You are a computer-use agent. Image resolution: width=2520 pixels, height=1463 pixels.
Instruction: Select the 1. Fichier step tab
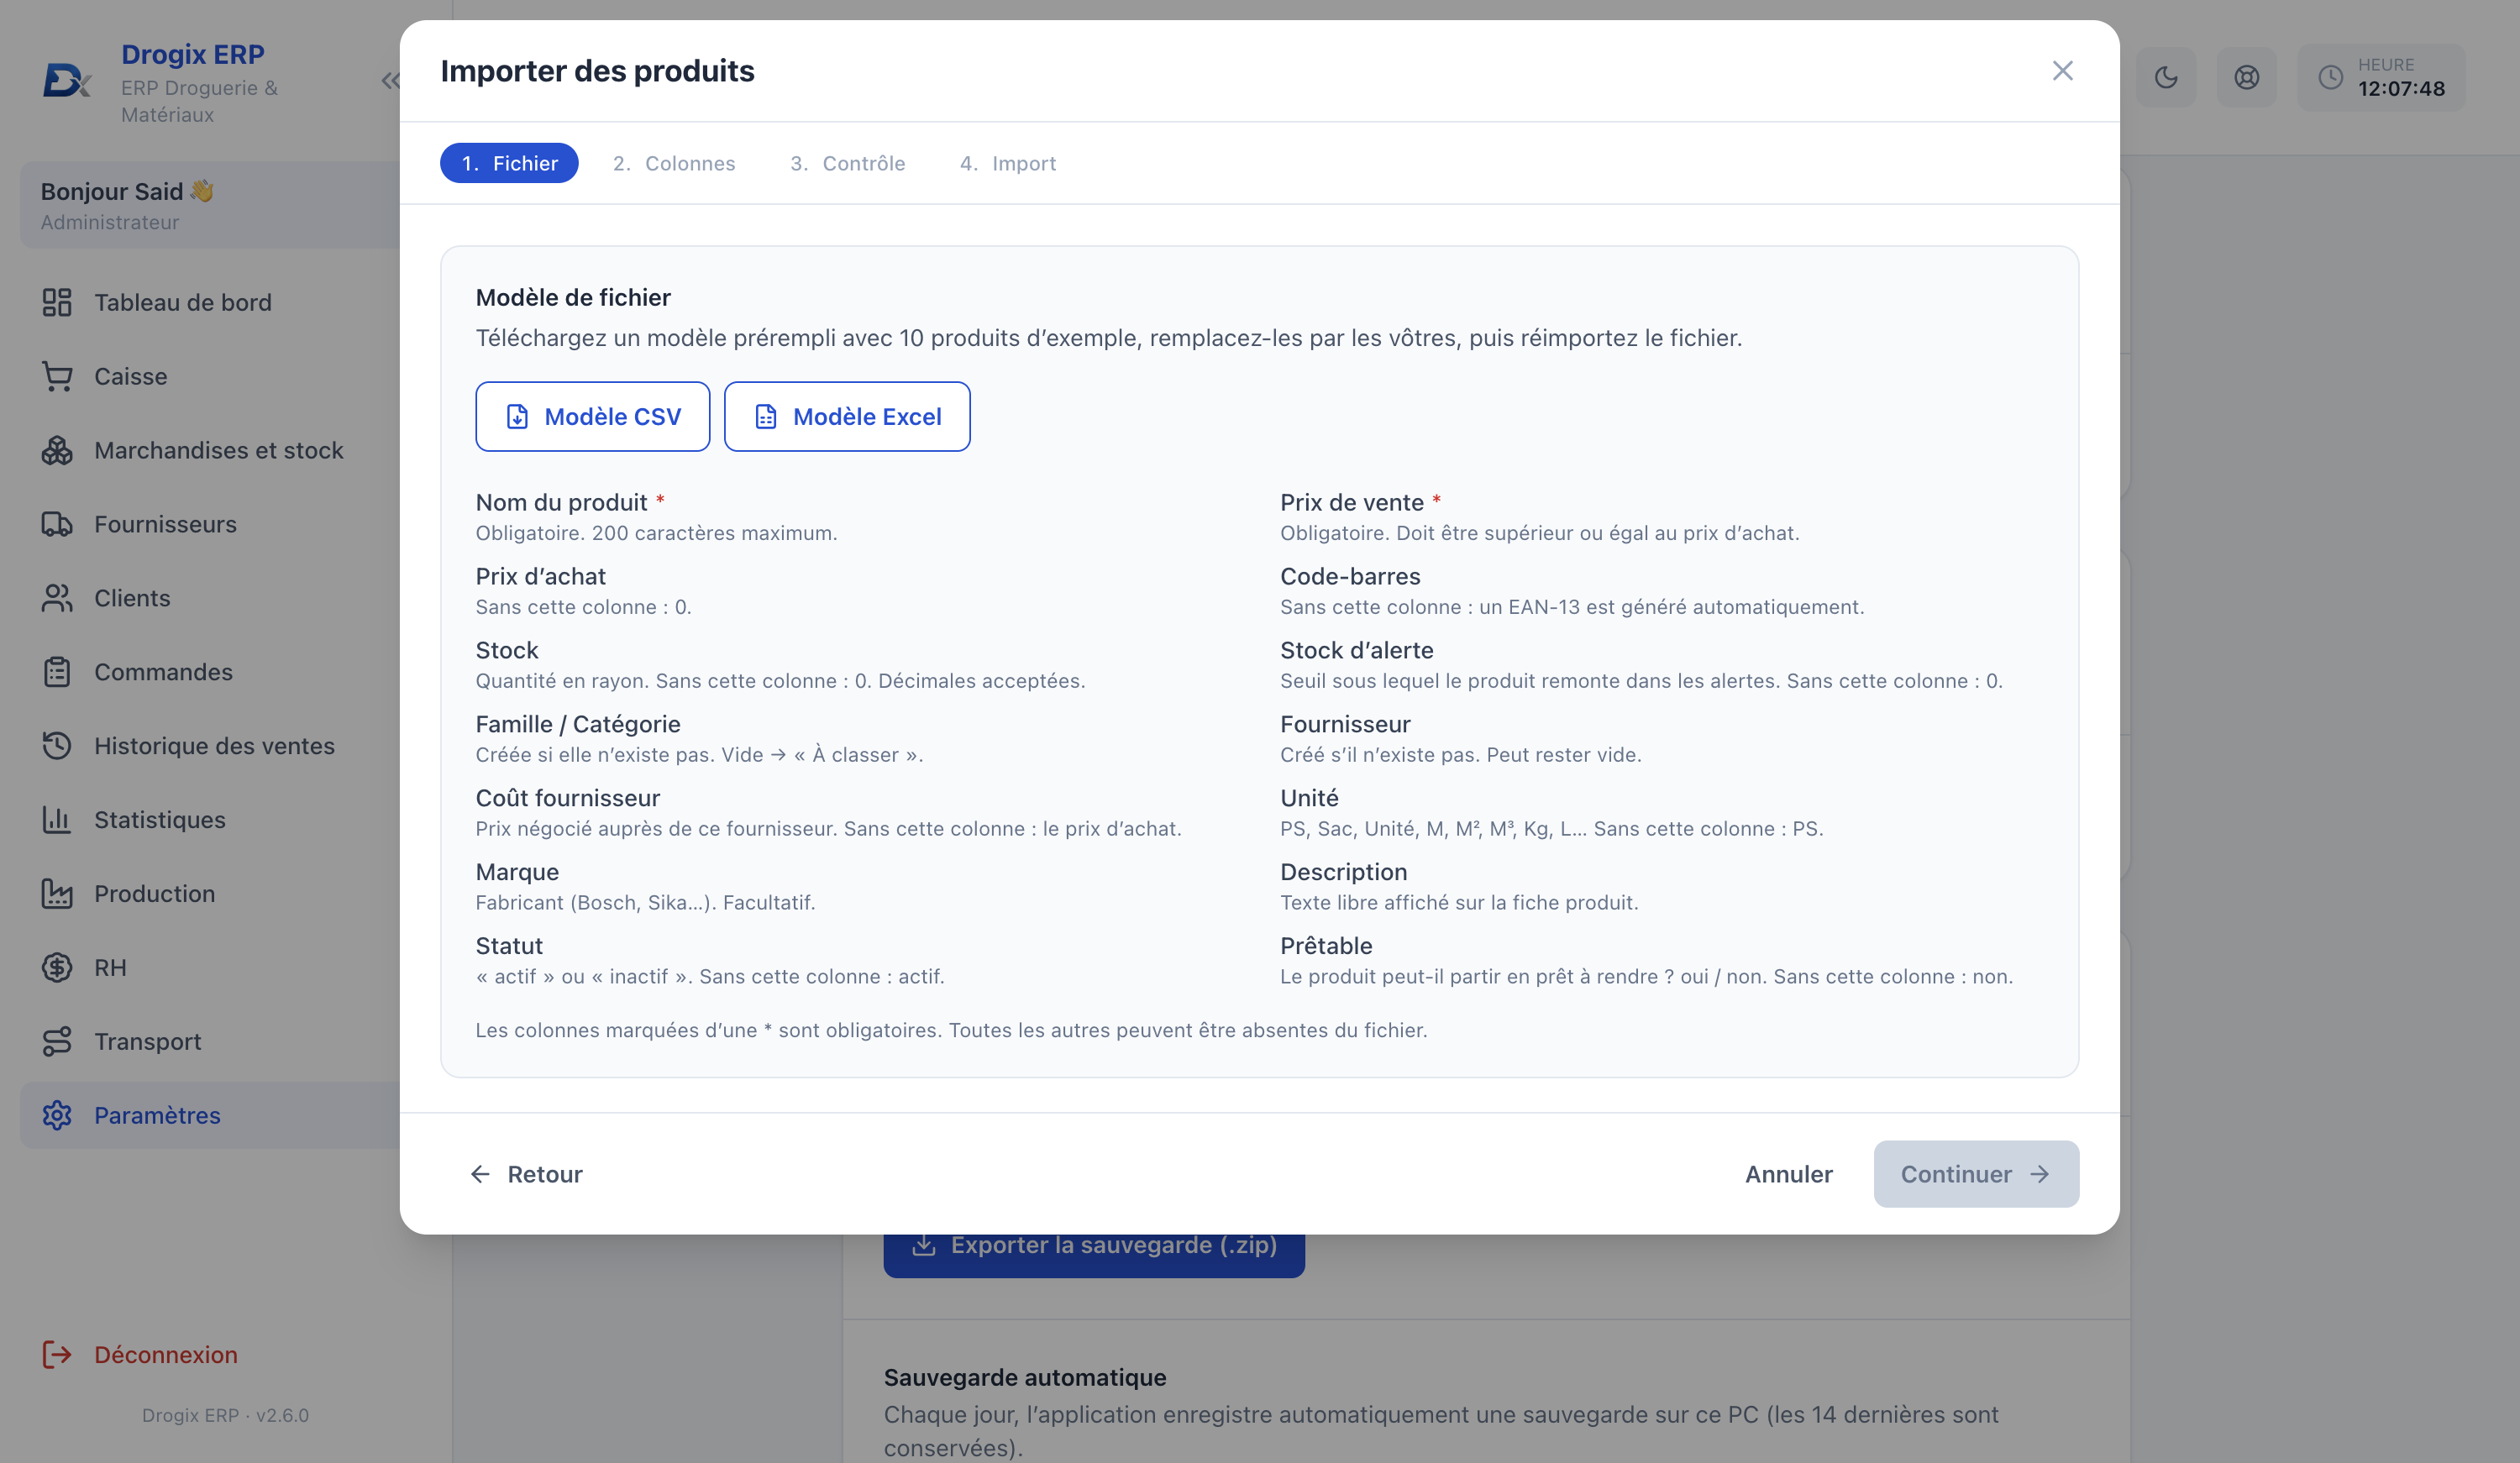click(x=509, y=163)
